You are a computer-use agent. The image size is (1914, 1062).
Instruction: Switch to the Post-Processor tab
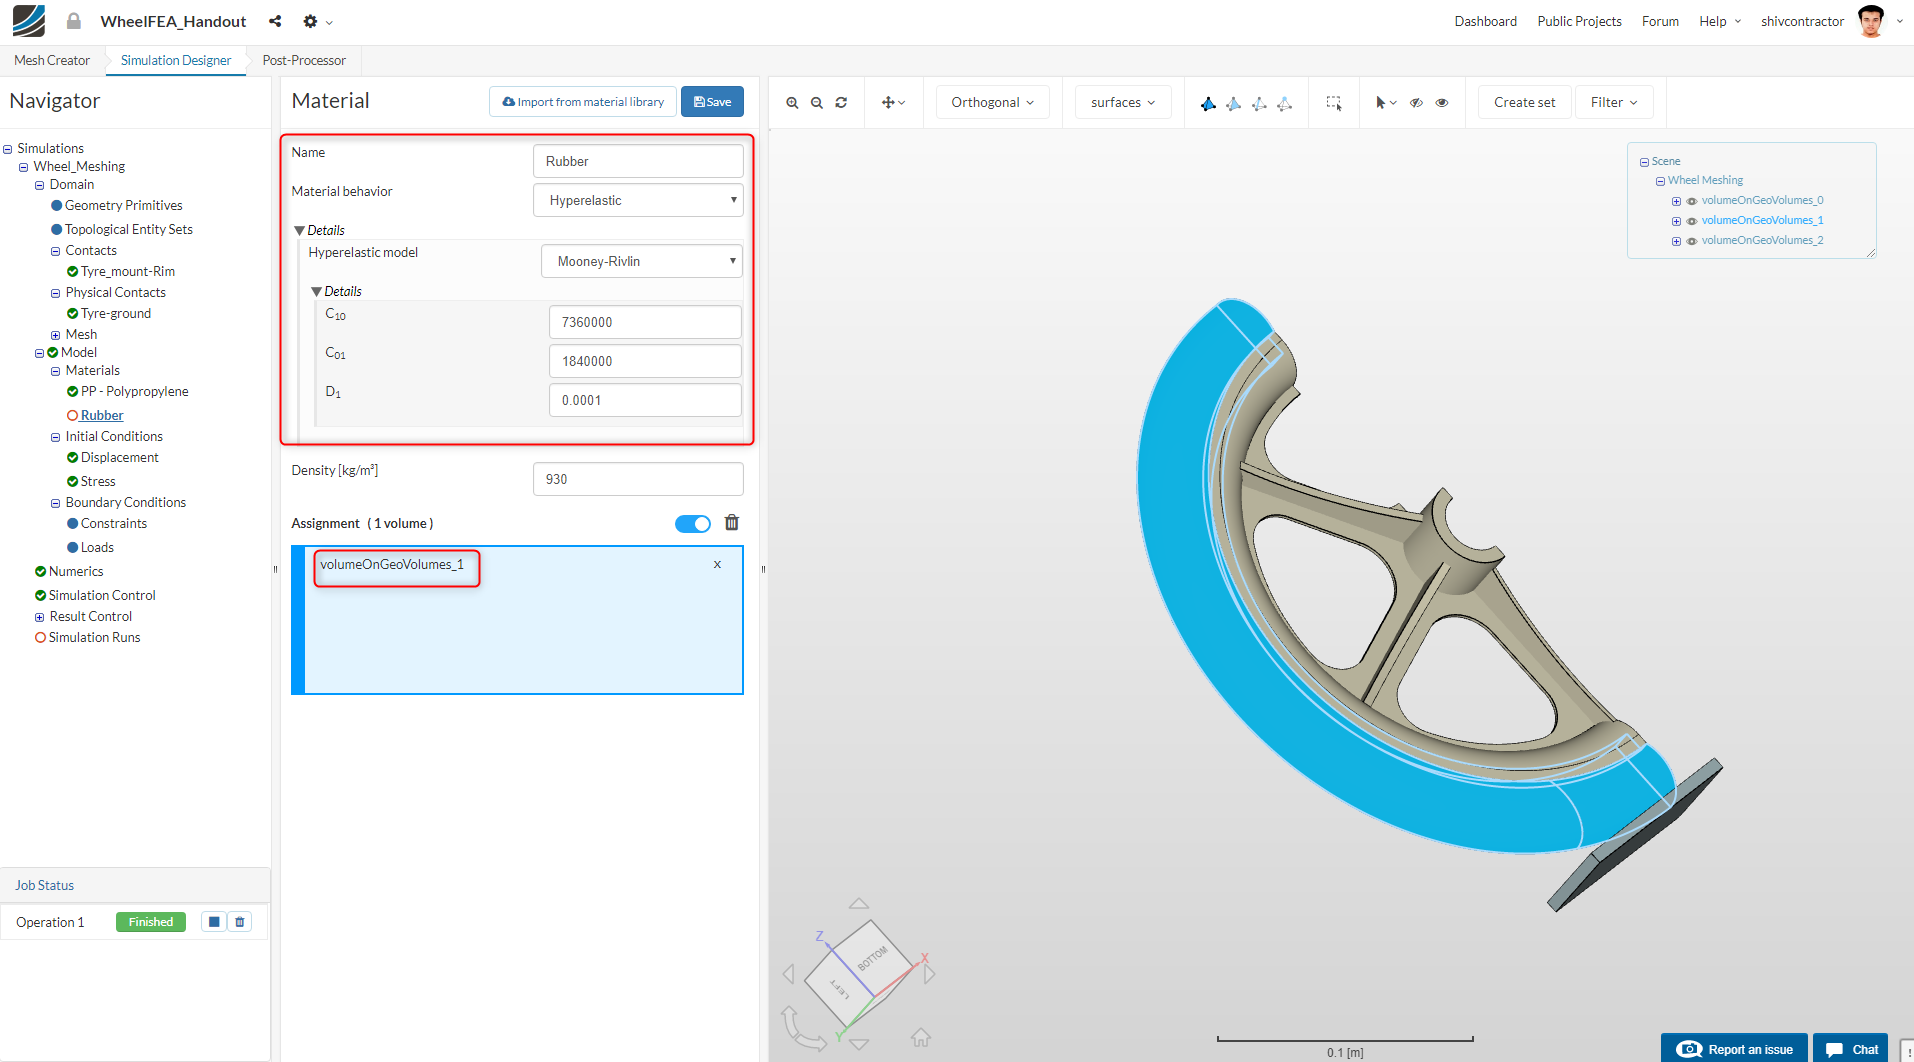(304, 60)
